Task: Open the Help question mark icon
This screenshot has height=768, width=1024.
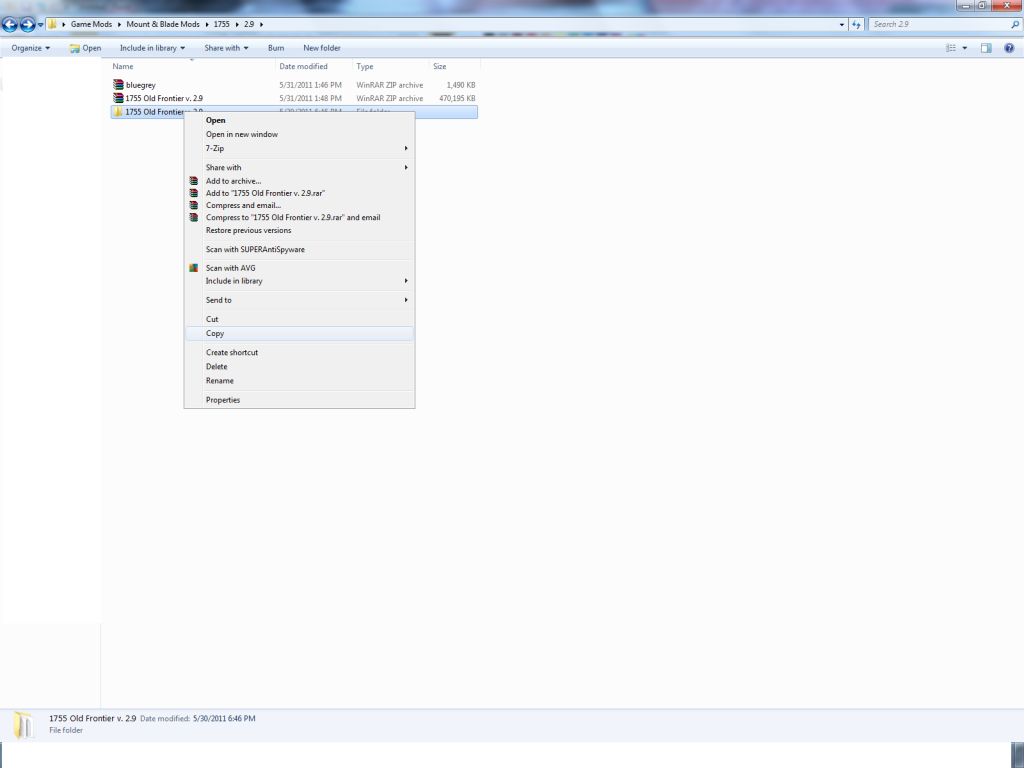Action: 1009,48
